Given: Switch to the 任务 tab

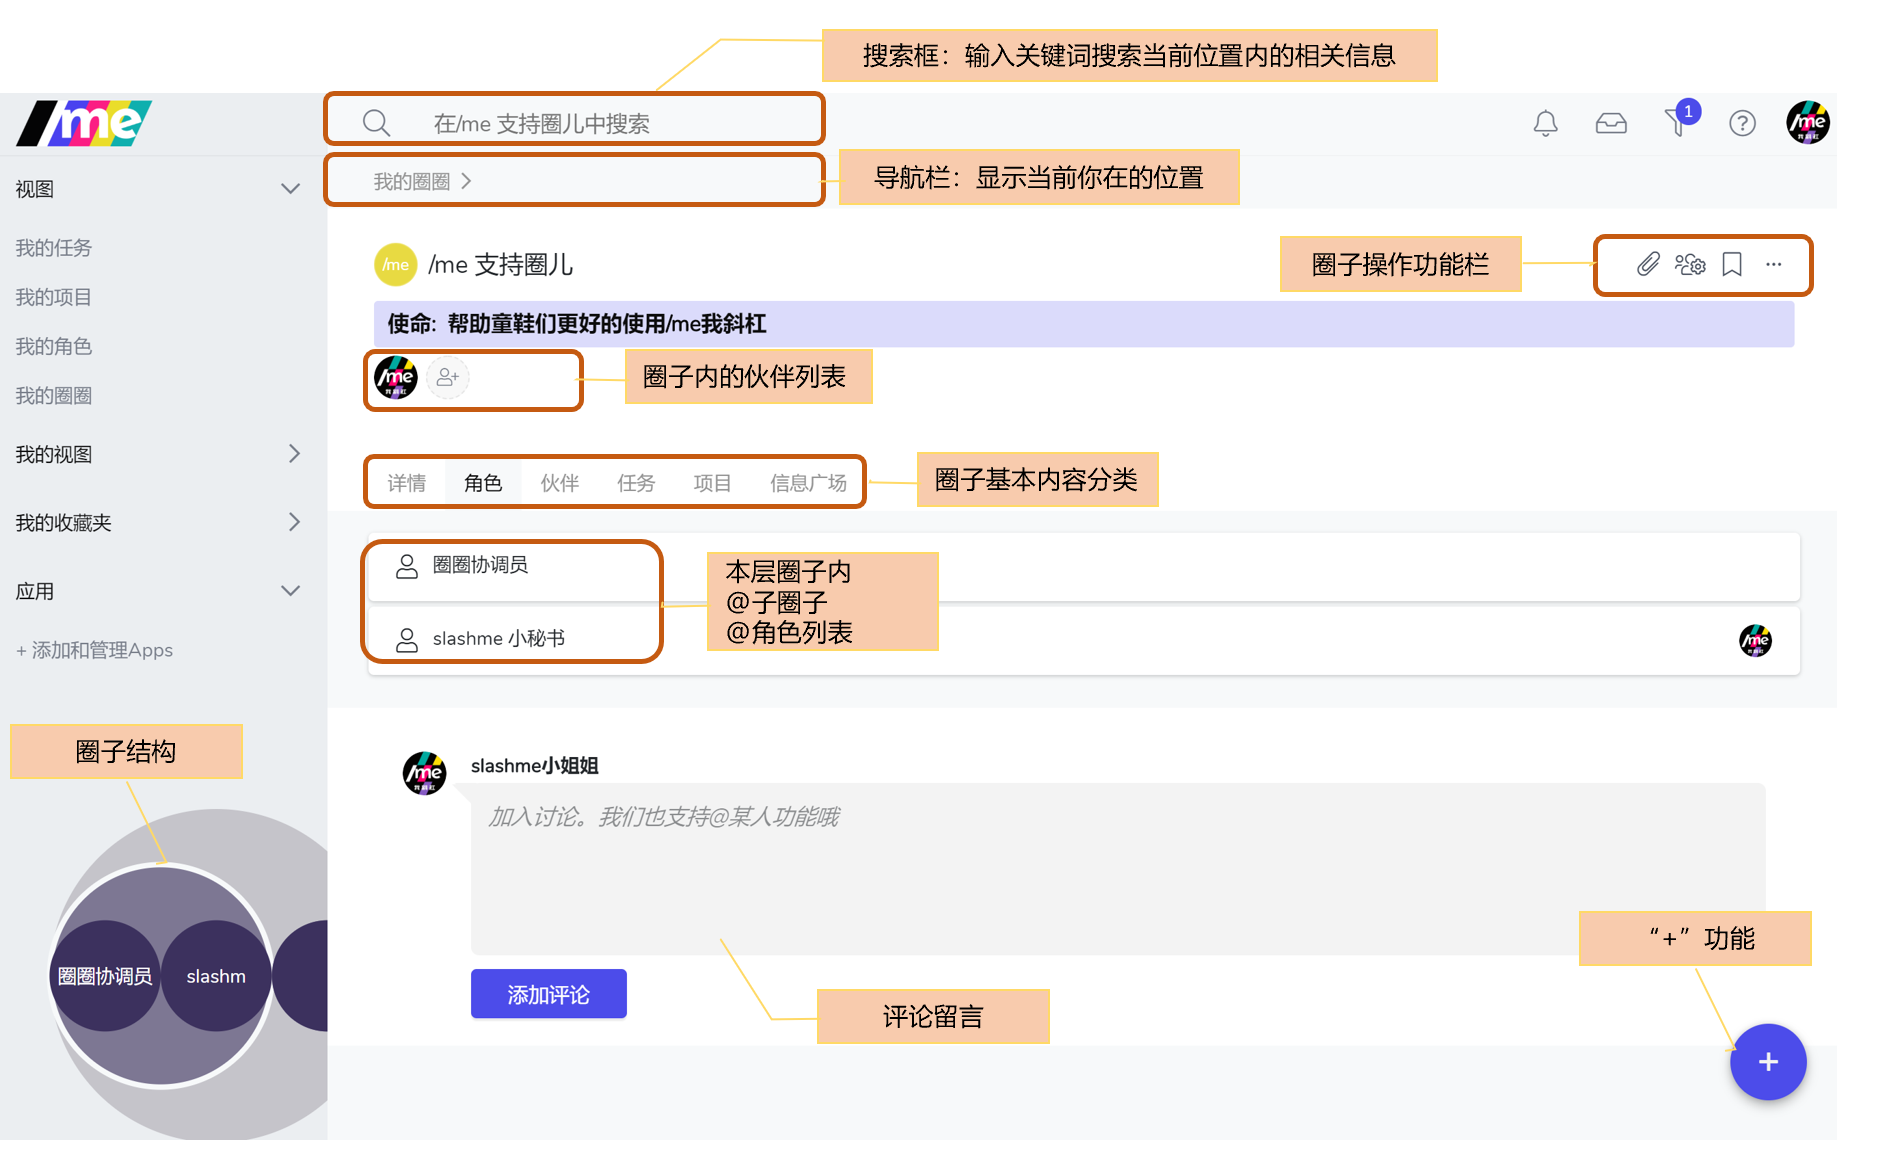Looking at the screenshot, I should click(636, 483).
